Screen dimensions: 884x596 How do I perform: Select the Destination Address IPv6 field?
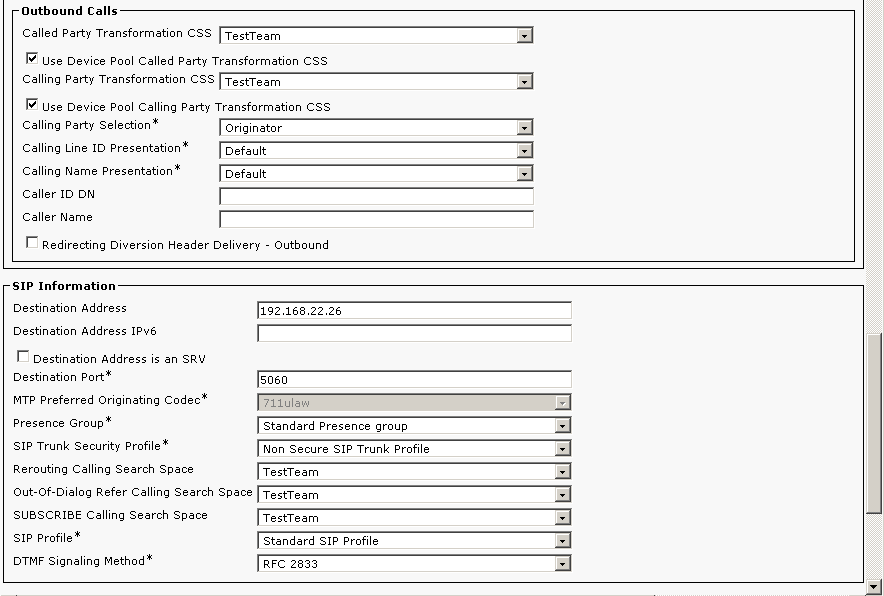coord(414,333)
